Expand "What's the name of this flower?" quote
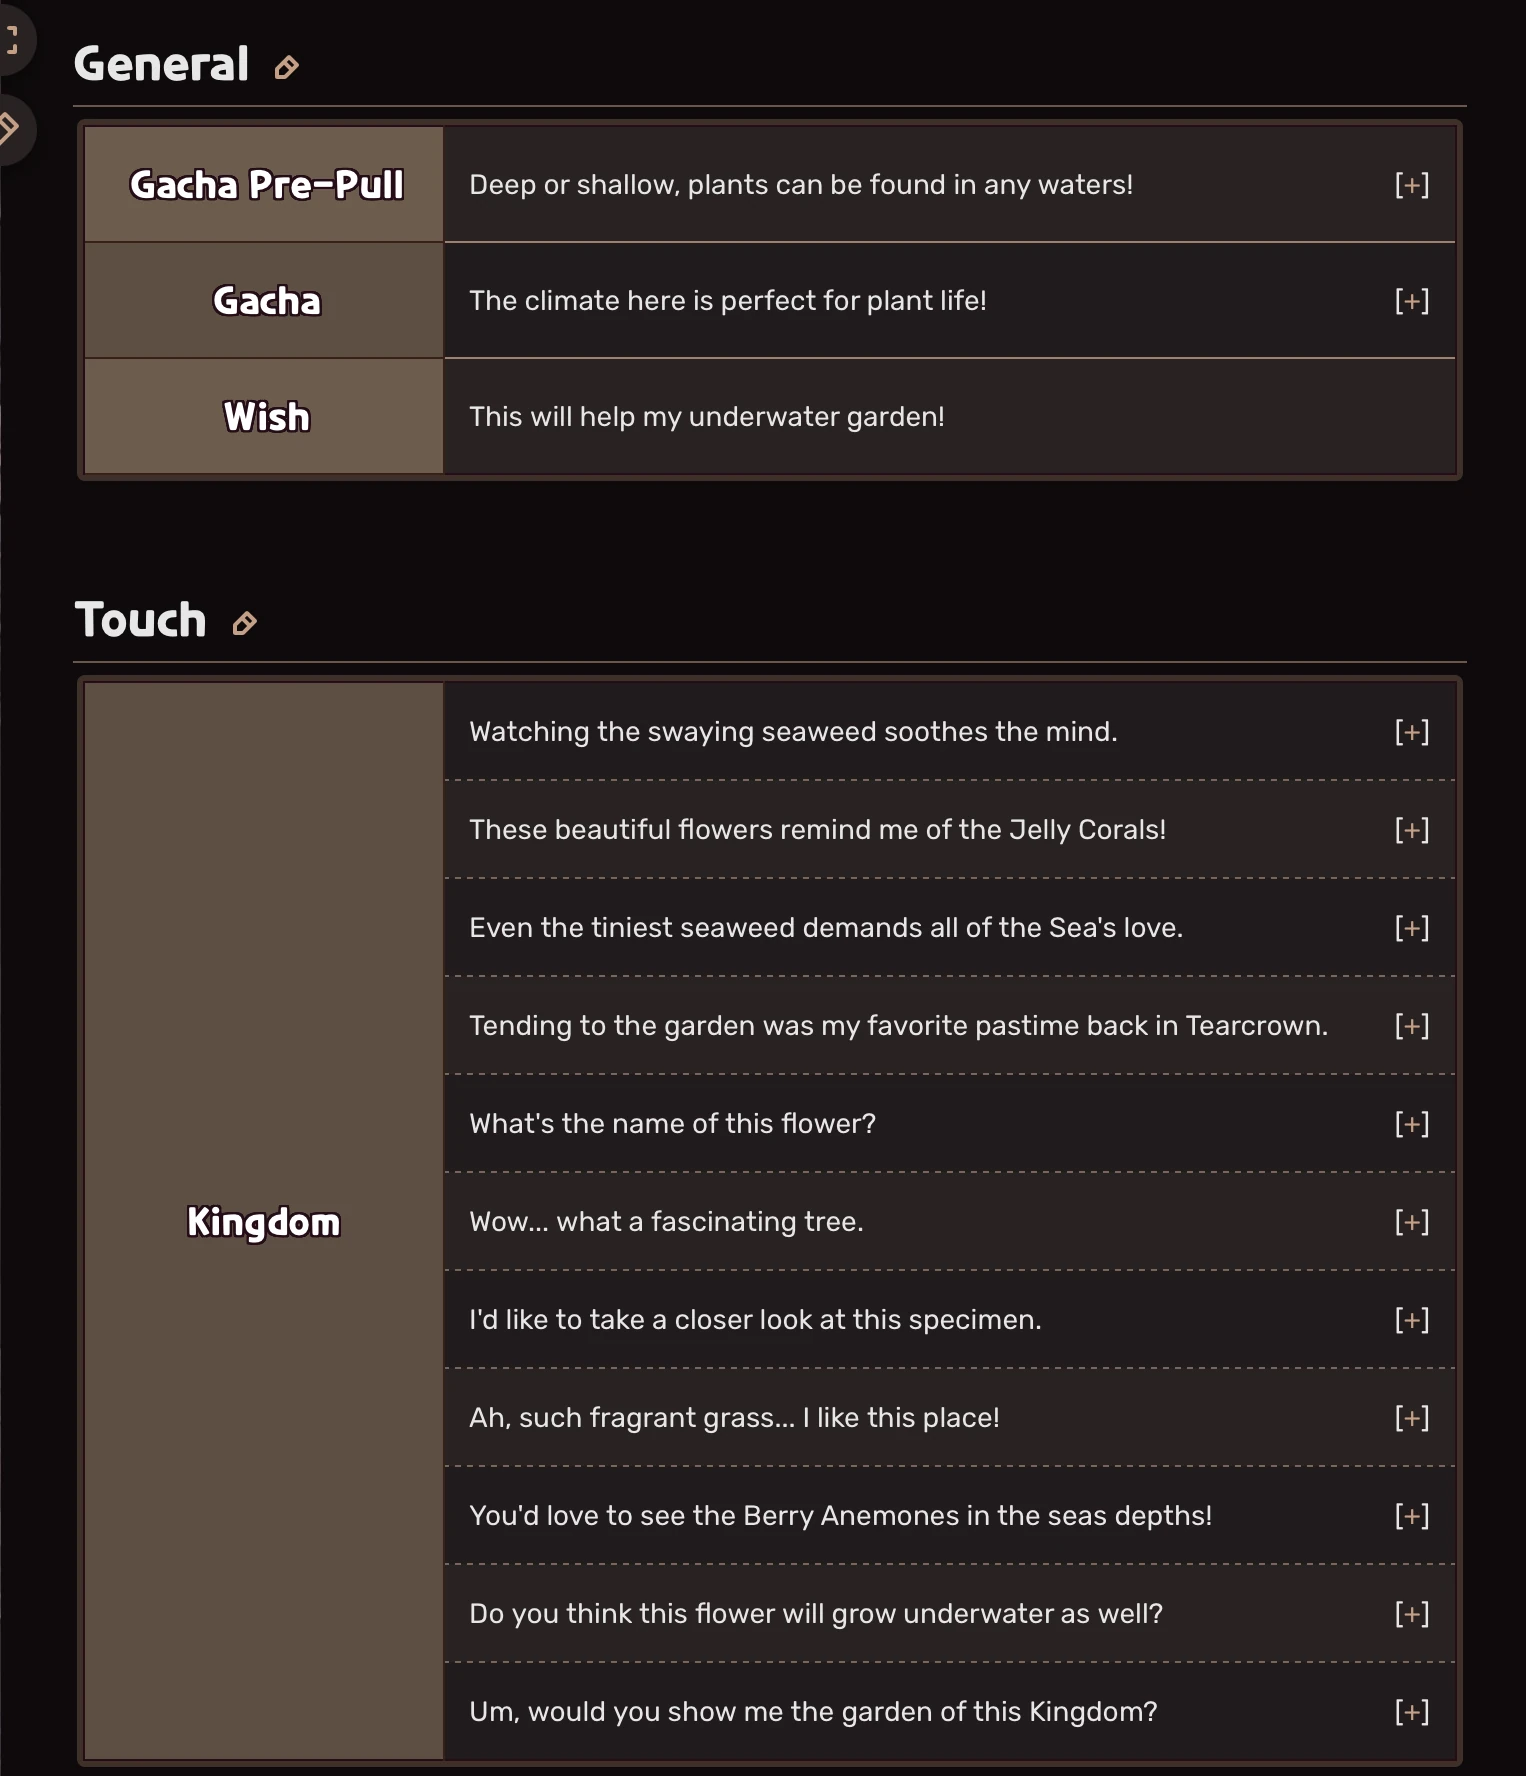 point(1411,1124)
